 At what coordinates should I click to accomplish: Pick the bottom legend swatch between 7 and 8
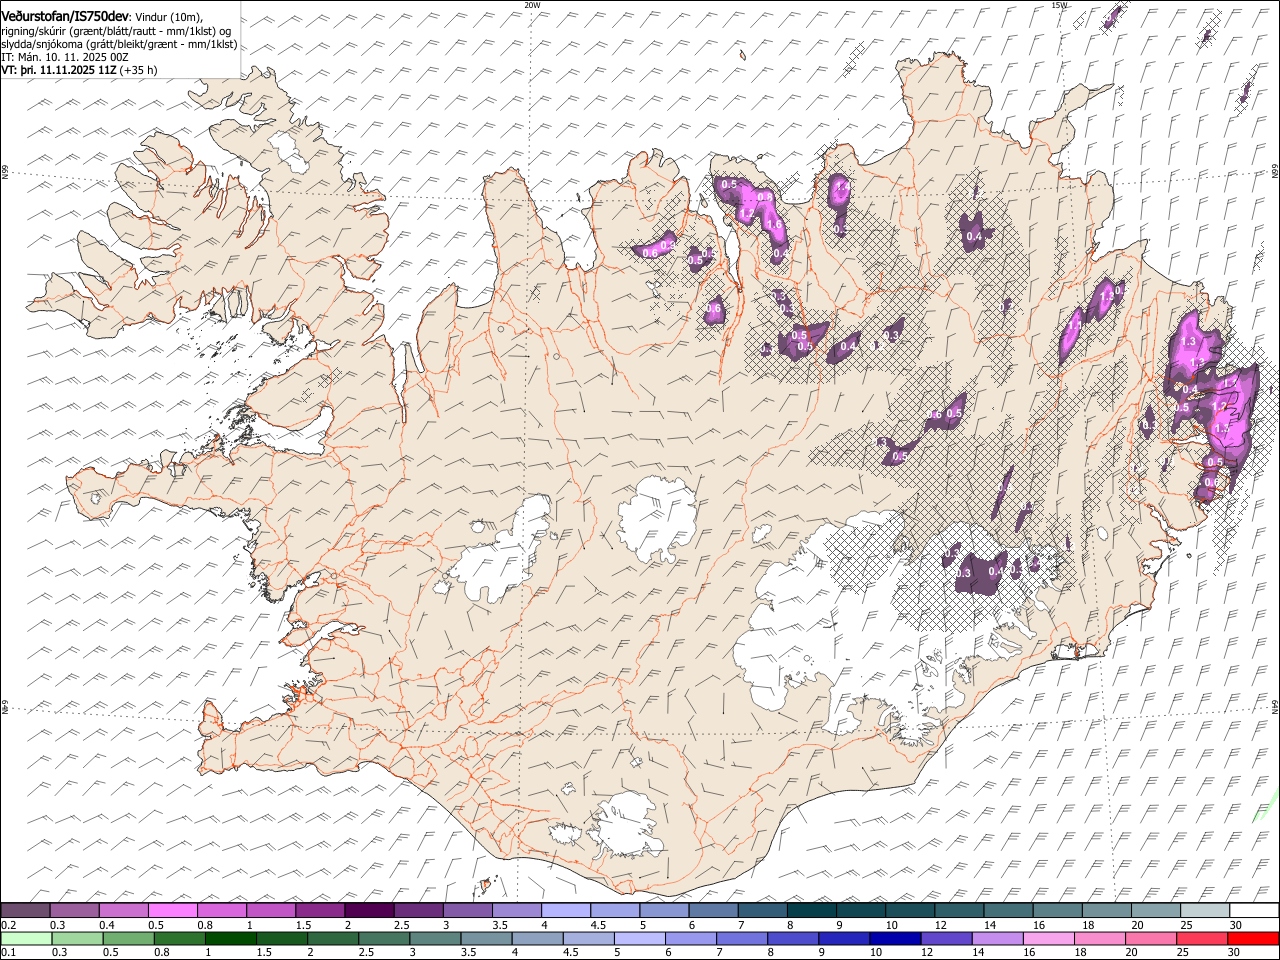(x=742, y=938)
